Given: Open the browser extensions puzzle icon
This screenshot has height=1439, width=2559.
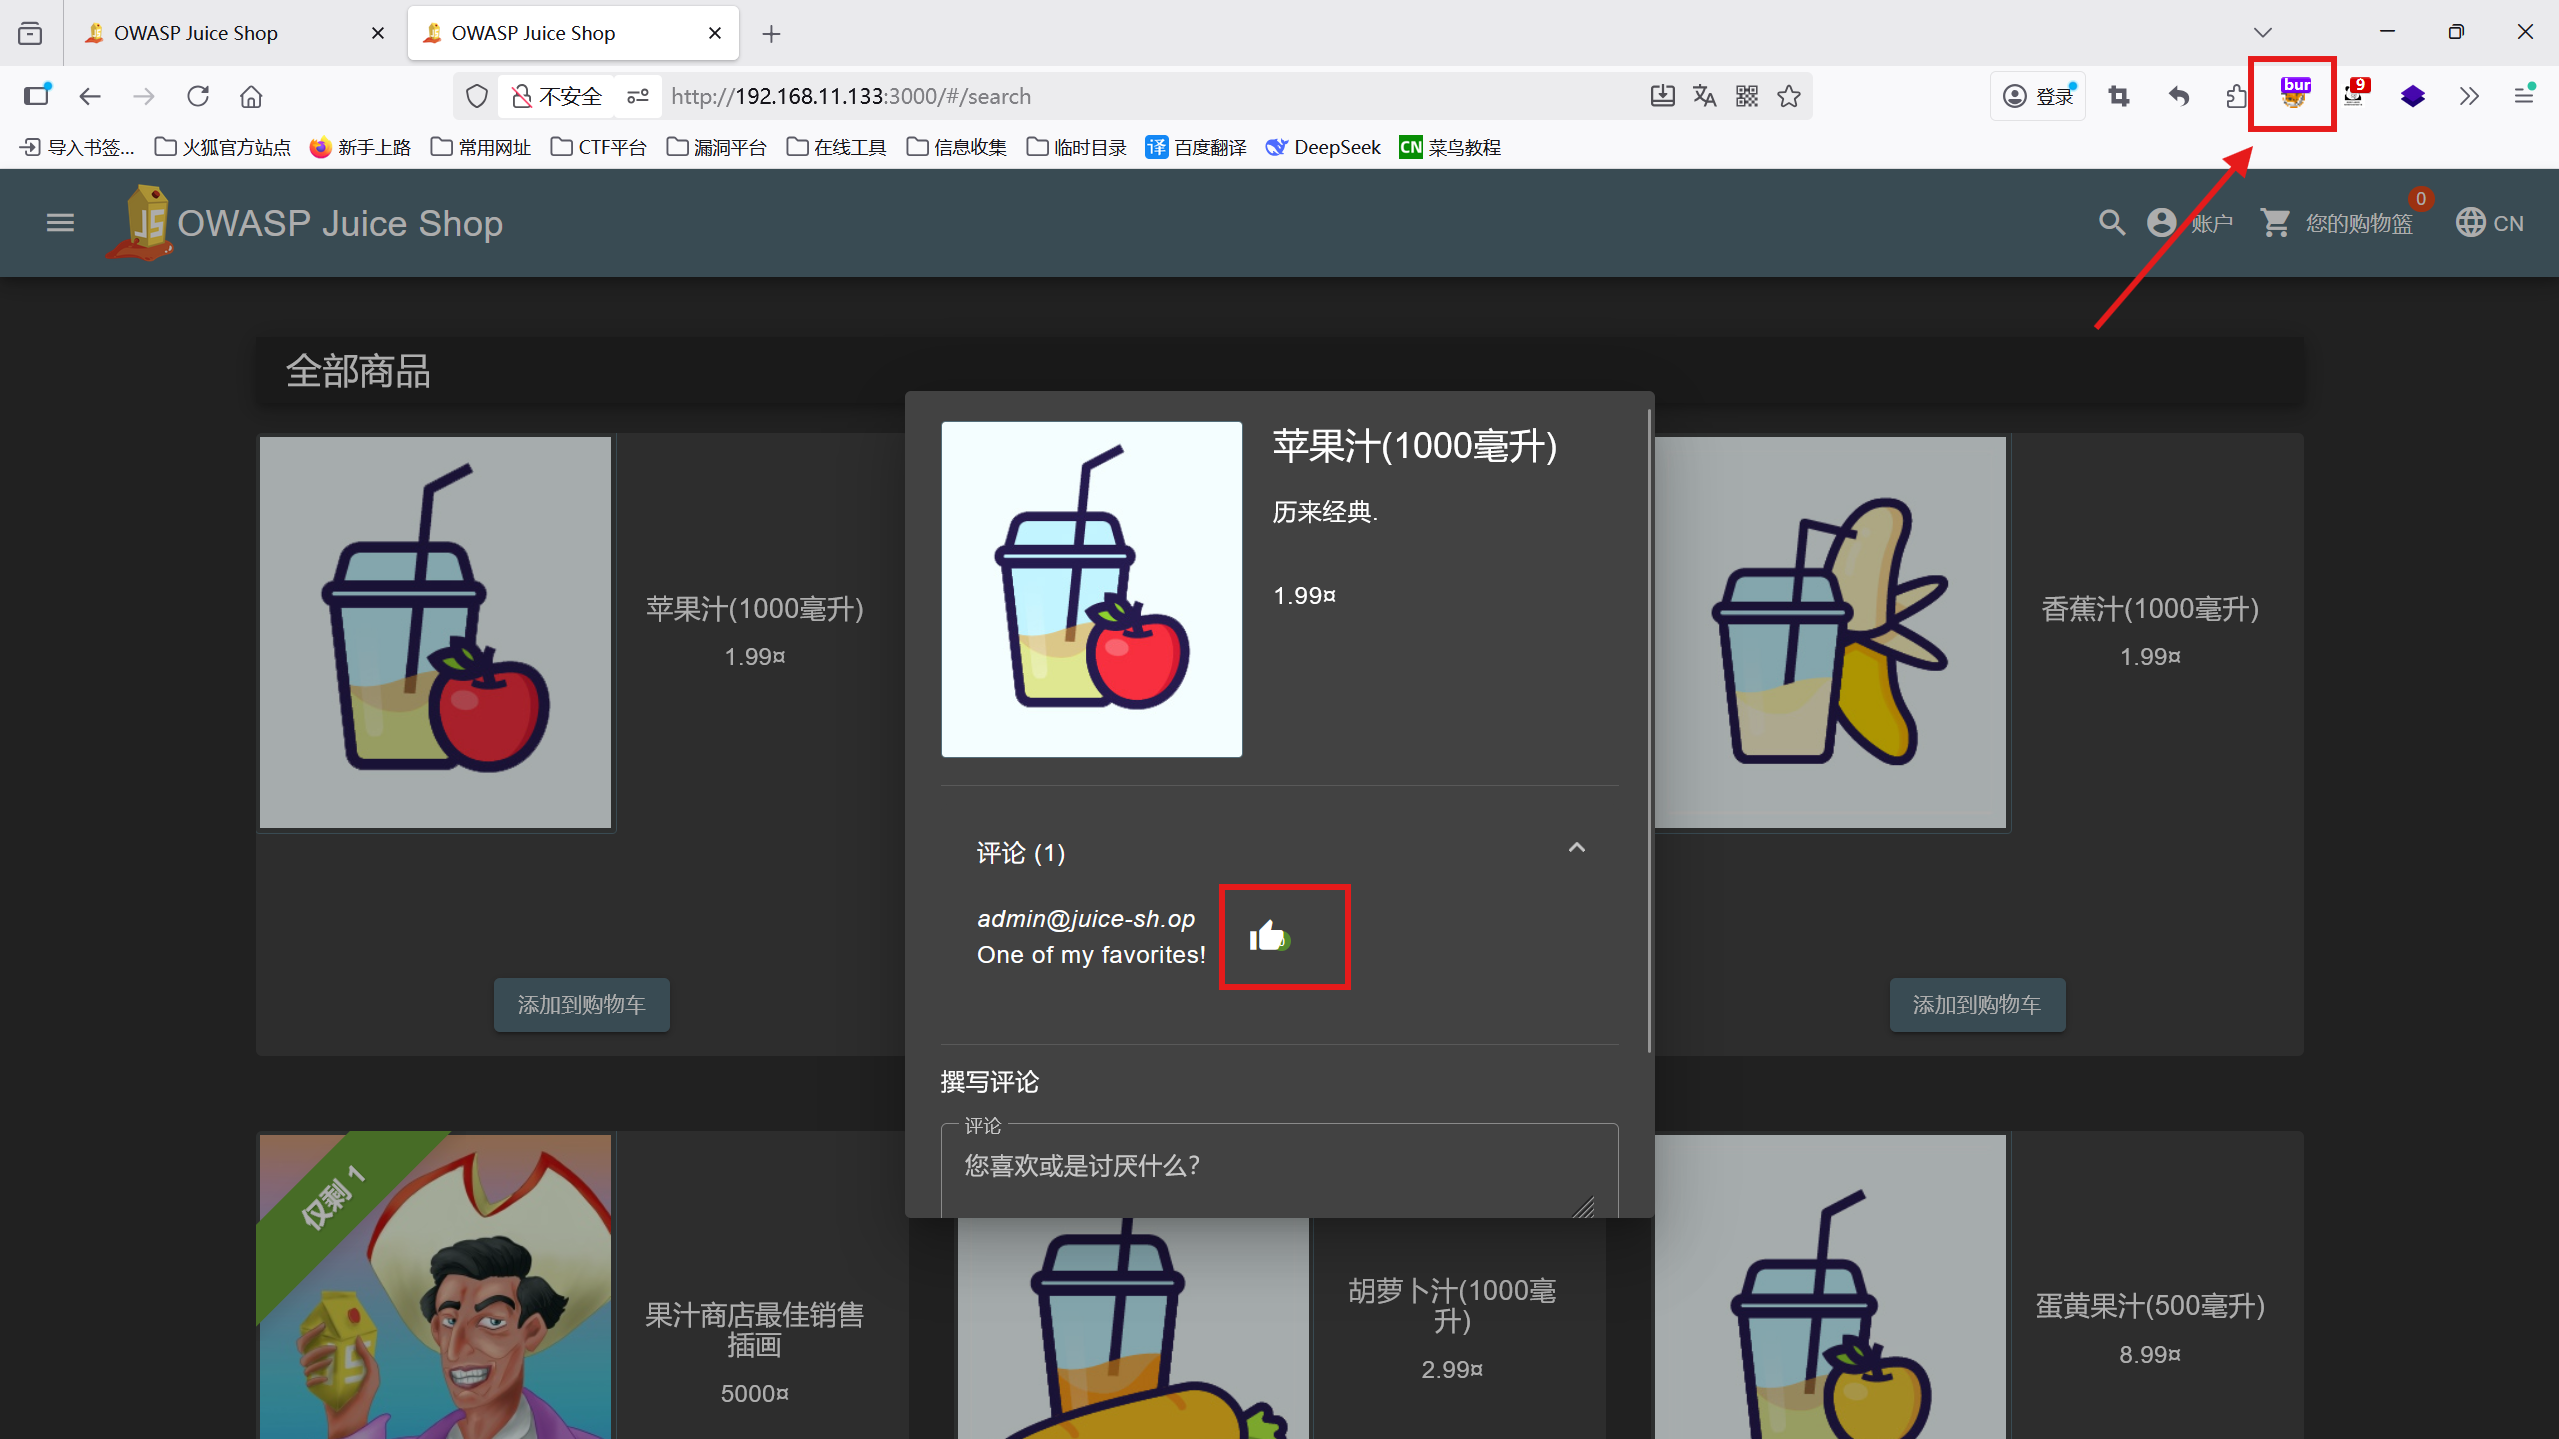Looking at the screenshot, I should pyautogui.click(x=2236, y=96).
